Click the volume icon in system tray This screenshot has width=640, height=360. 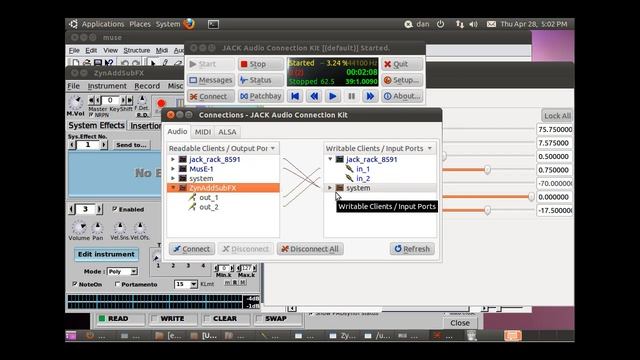pyautogui.click(x=473, y=24)
